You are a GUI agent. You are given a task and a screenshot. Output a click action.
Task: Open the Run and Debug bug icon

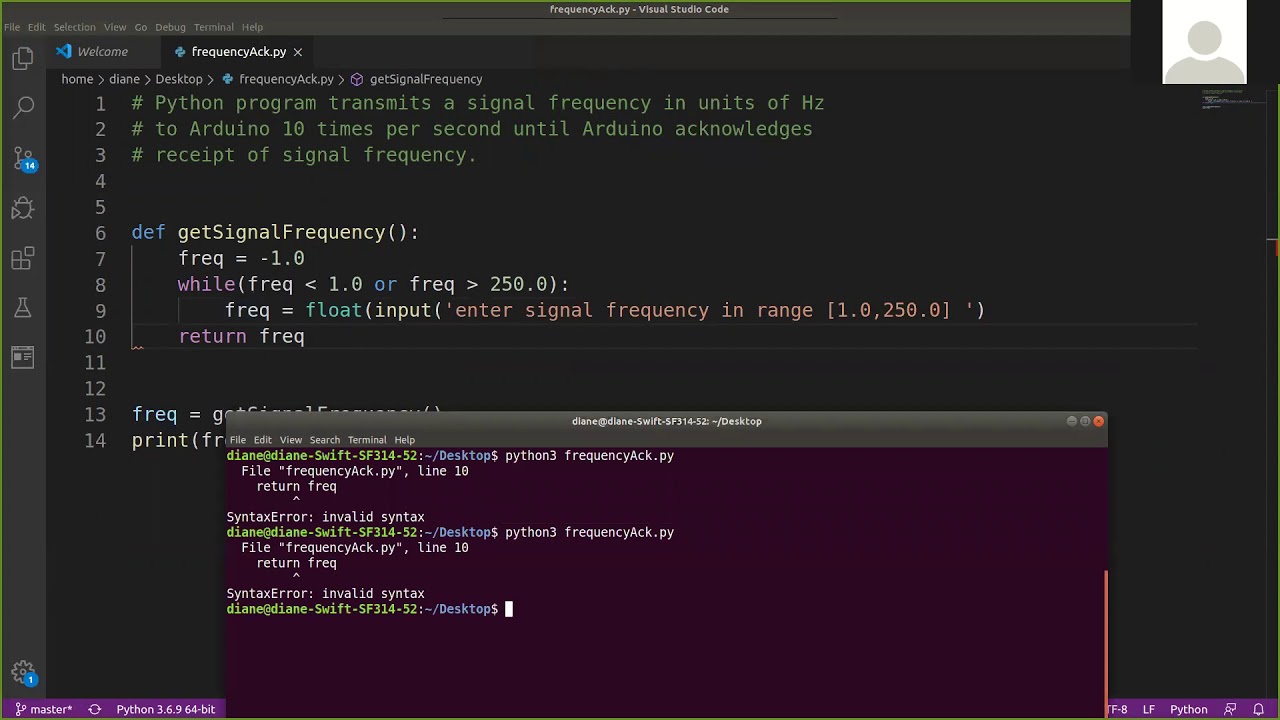23,208
